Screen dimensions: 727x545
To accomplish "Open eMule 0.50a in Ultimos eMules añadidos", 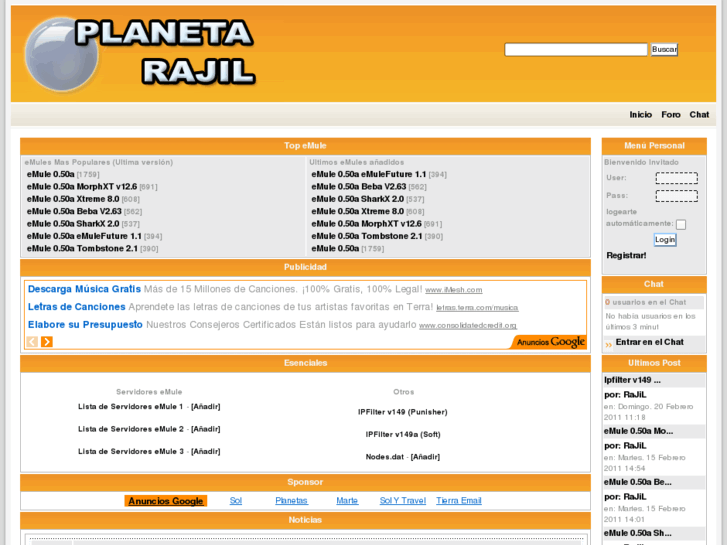I will pyautogui.click(x=335, y=249).
